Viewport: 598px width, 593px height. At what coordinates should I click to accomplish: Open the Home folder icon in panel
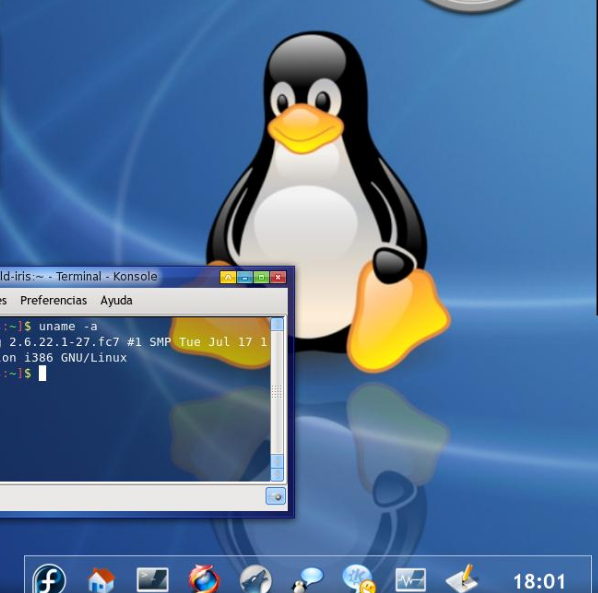click(x=101, y=580)
